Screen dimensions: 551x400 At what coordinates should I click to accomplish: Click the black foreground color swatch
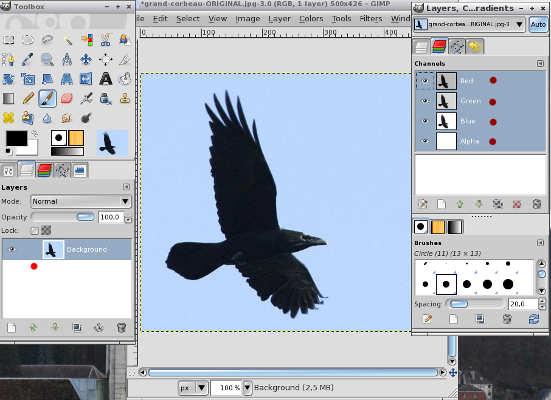tap(16, 138)
